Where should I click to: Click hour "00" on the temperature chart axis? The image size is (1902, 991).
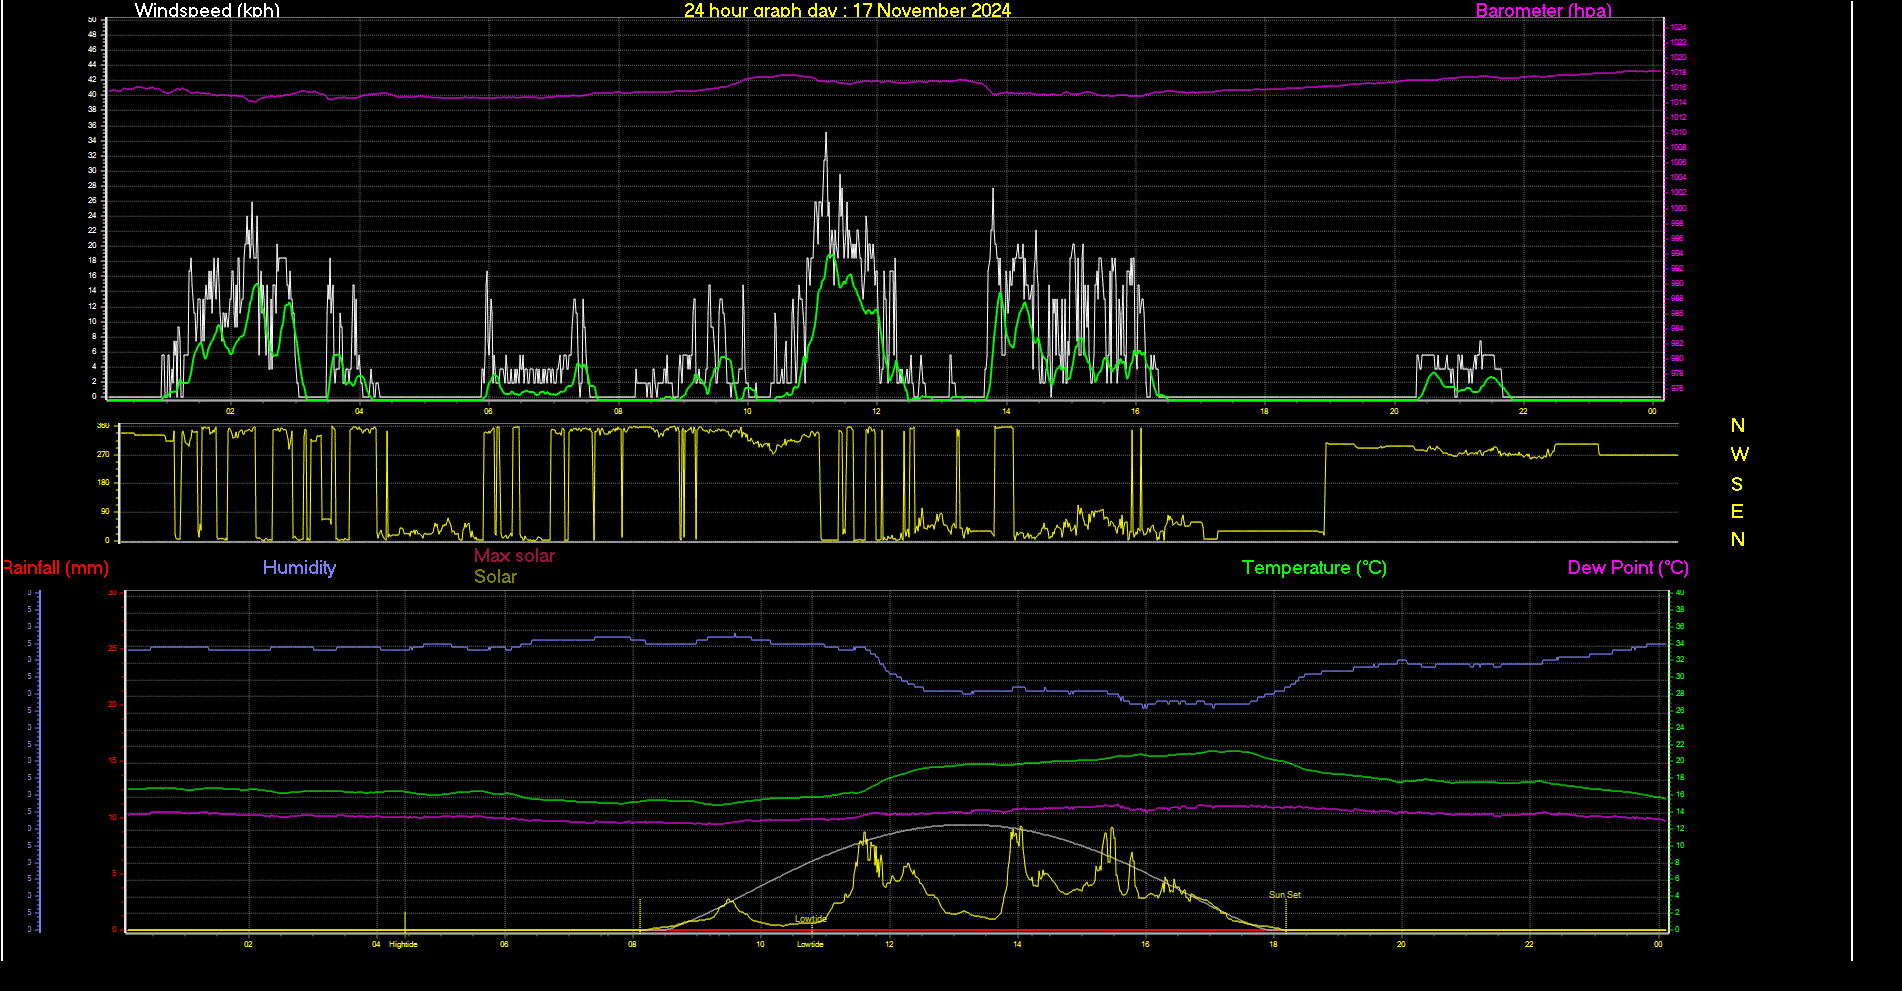(x=1658, y=944)
